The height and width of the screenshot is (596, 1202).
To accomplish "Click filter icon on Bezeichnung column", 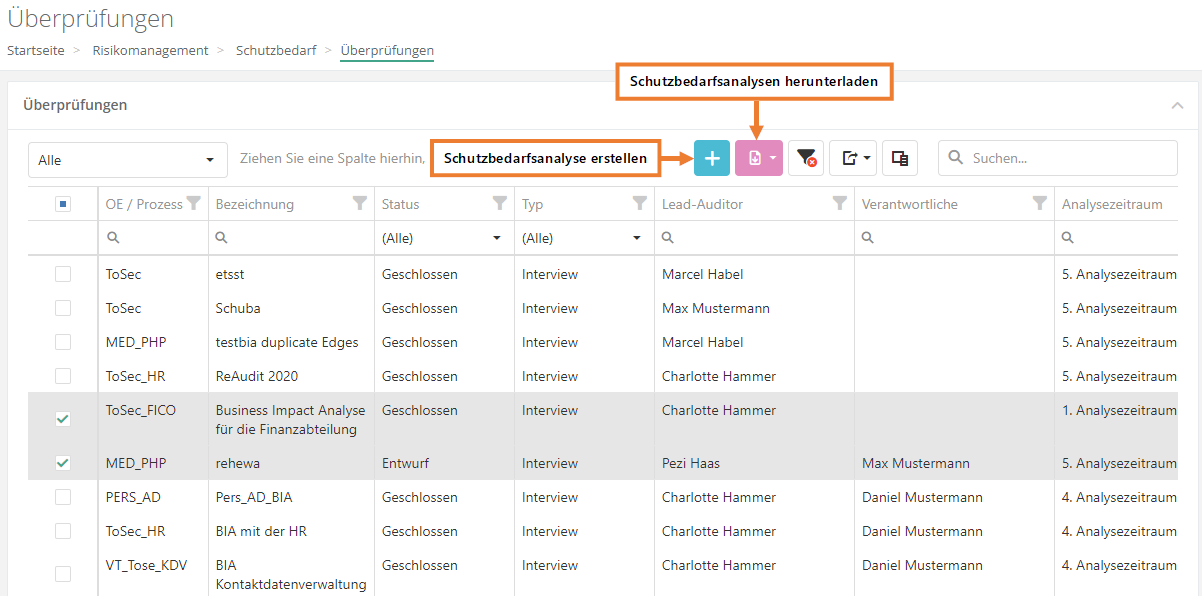I will click(x=360, y=204).
